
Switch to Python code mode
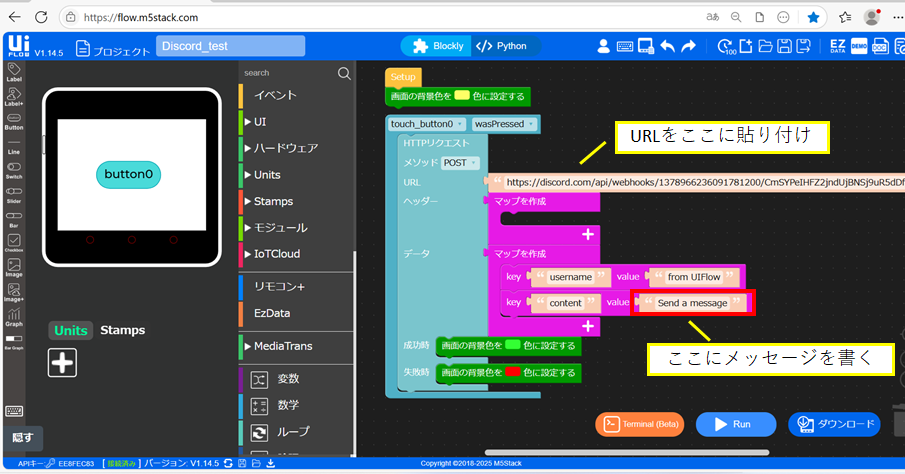[x=501, y=46]
